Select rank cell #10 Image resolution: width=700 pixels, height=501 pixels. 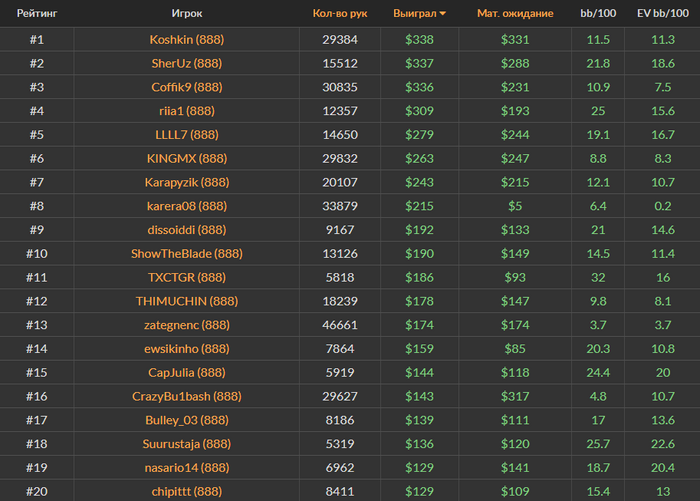[37, 254]
